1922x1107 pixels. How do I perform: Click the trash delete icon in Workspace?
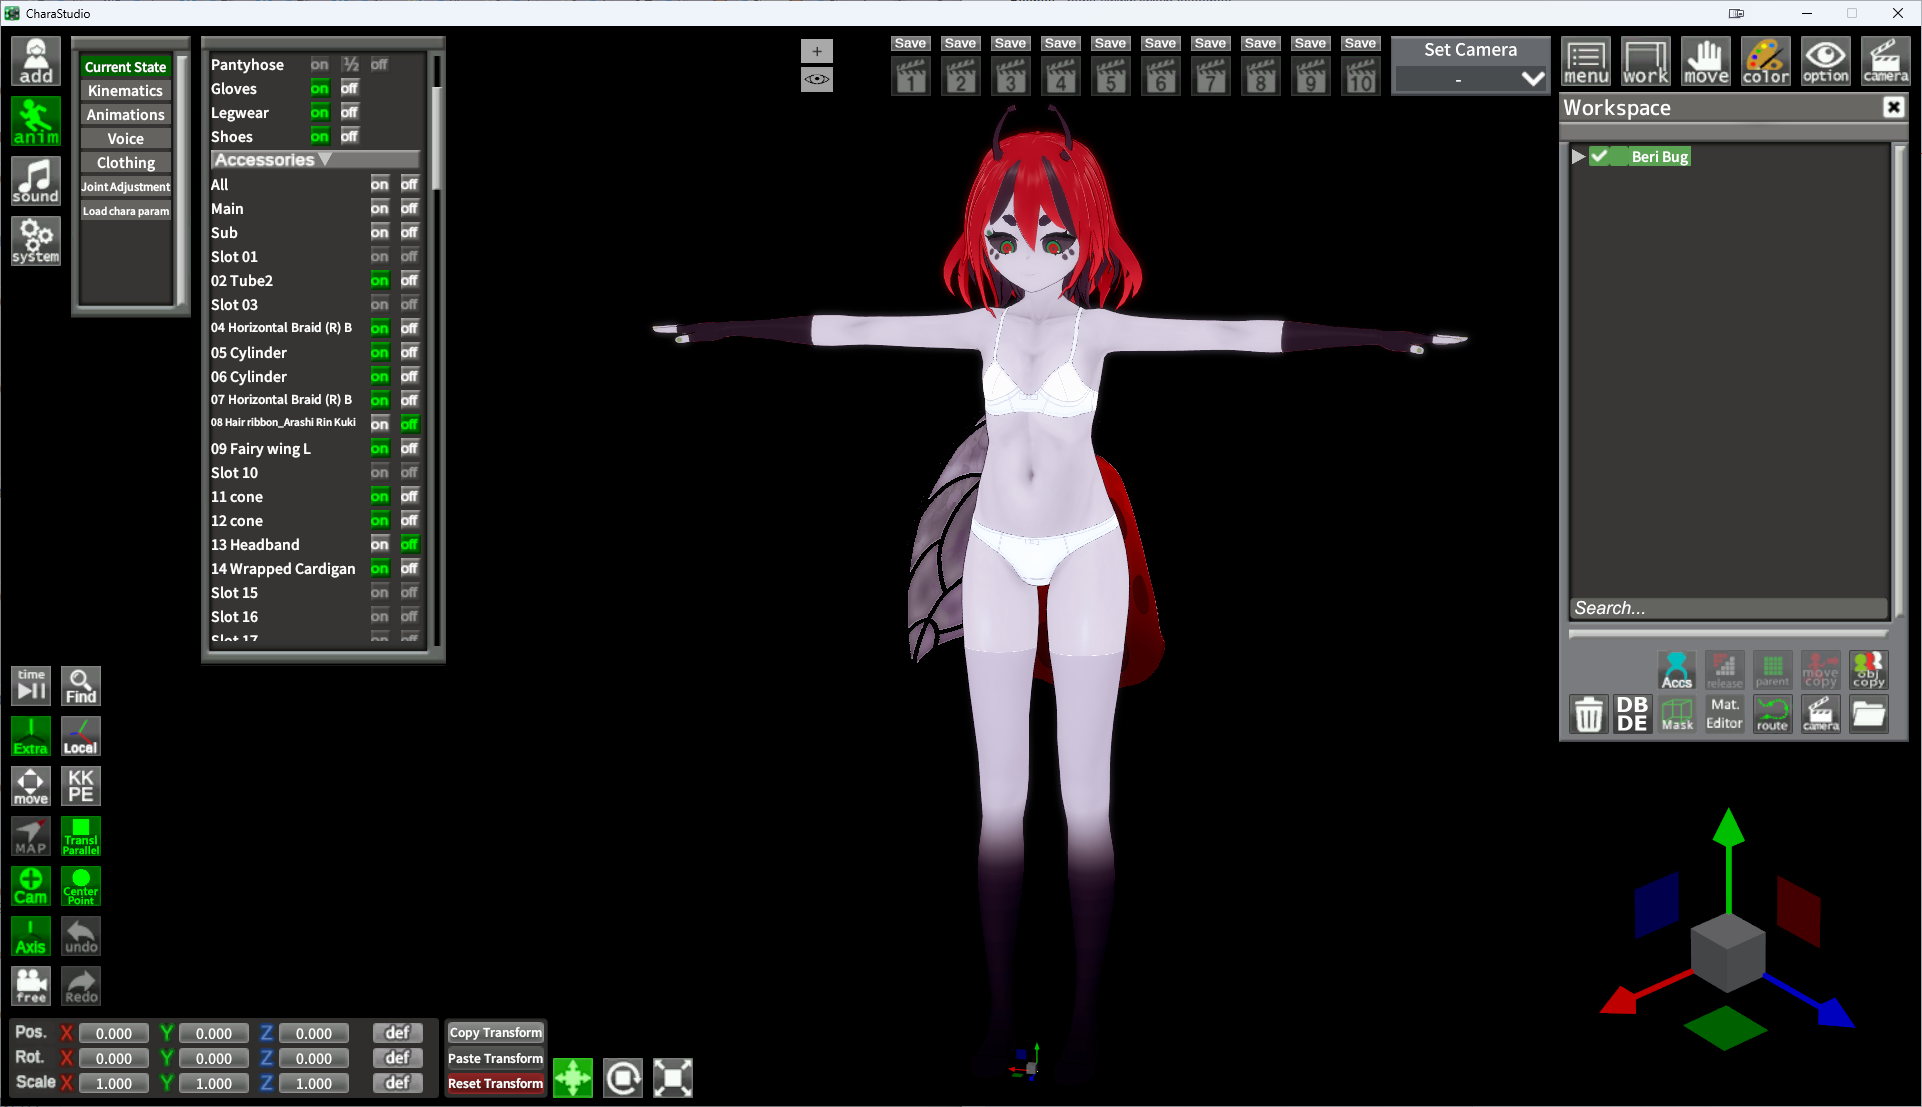[1588, 715]
